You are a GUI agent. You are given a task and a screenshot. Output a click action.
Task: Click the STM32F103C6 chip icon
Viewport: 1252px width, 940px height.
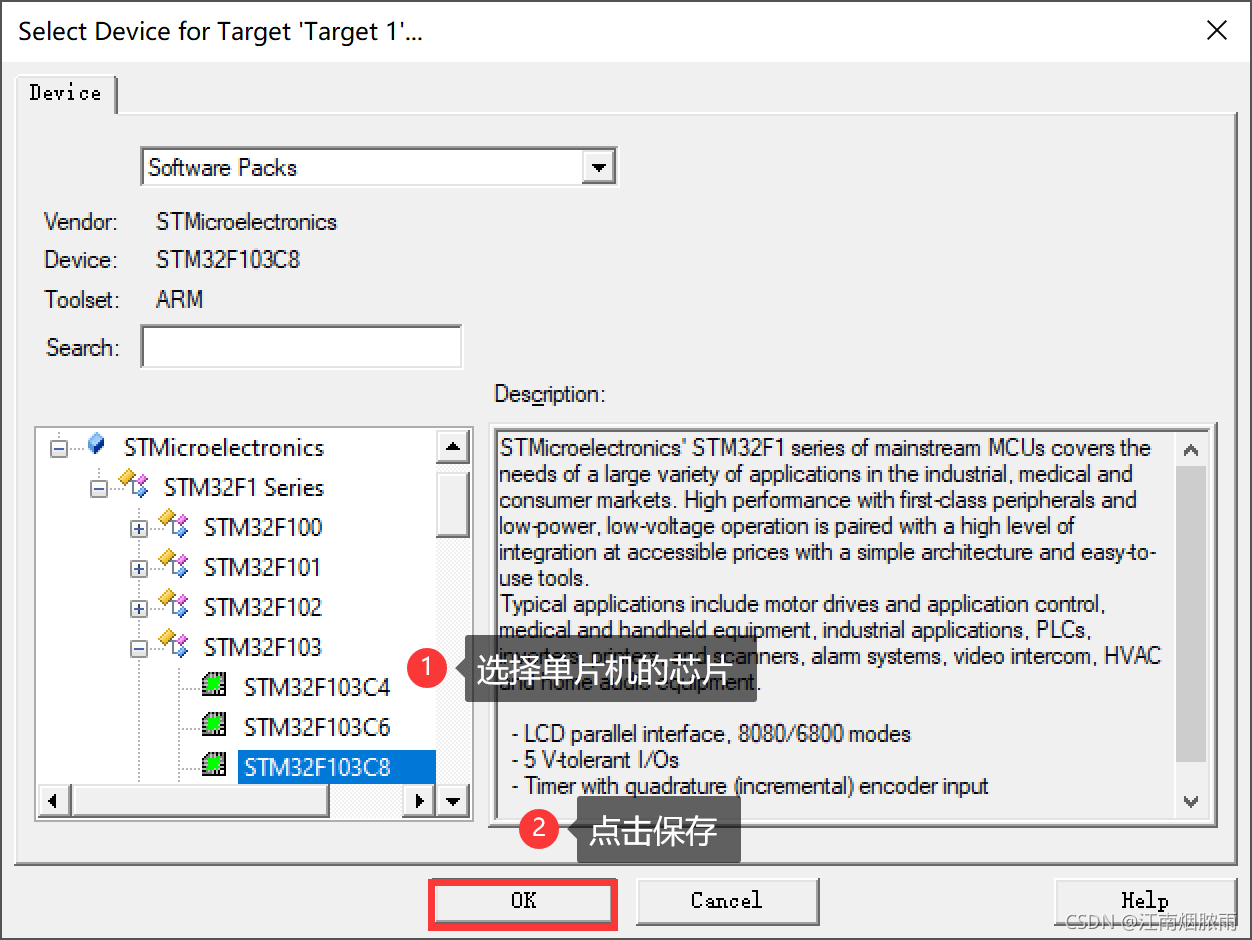(213, 725)
